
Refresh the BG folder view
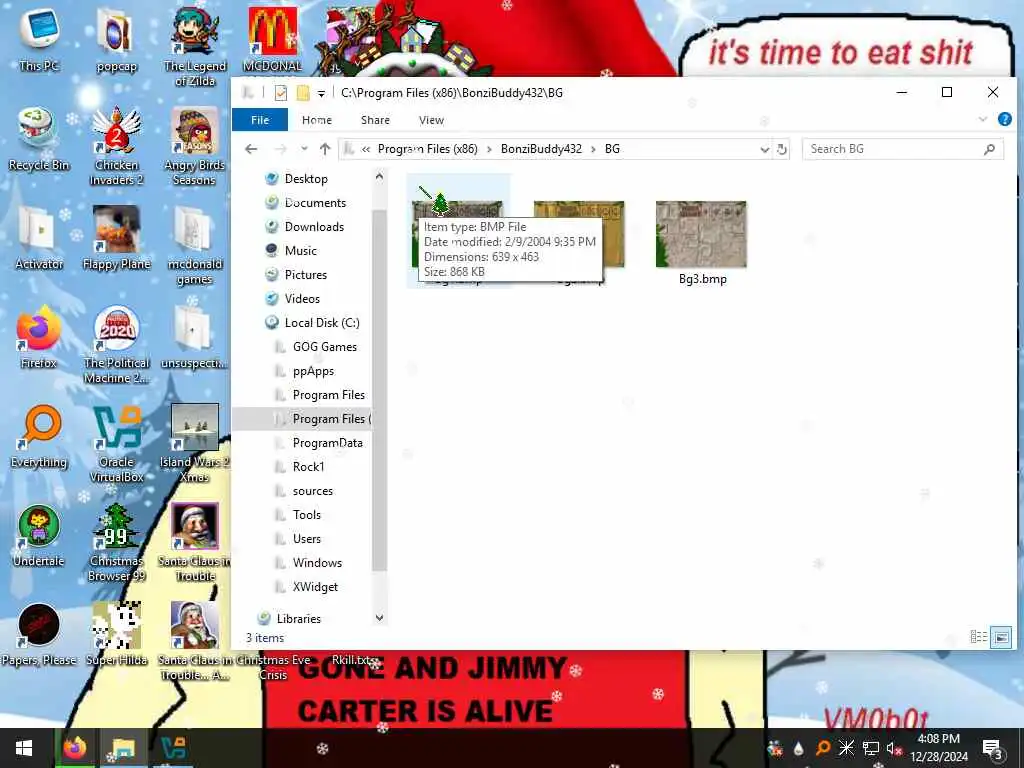(782, 150)
